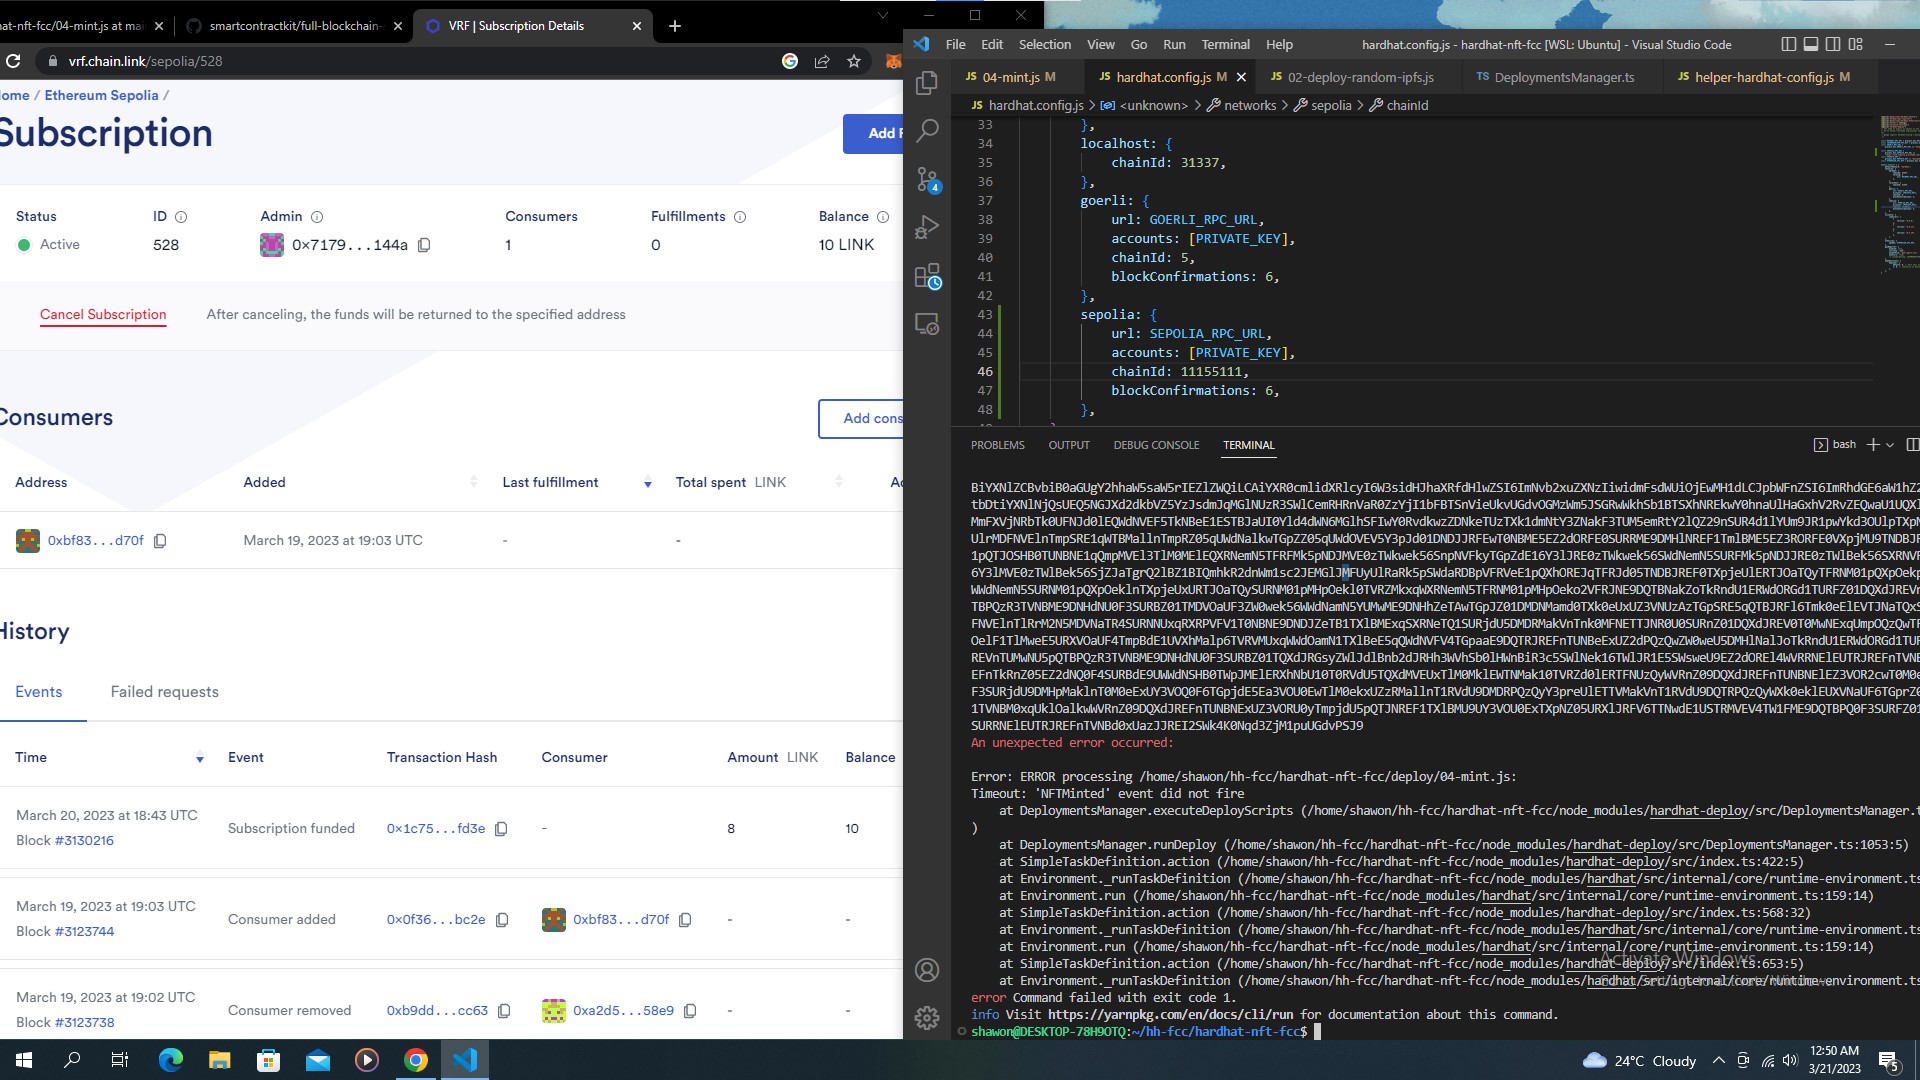1920x1080 pixels.
Task: Switch to the Failed requests tab
Action: (164, 692)
